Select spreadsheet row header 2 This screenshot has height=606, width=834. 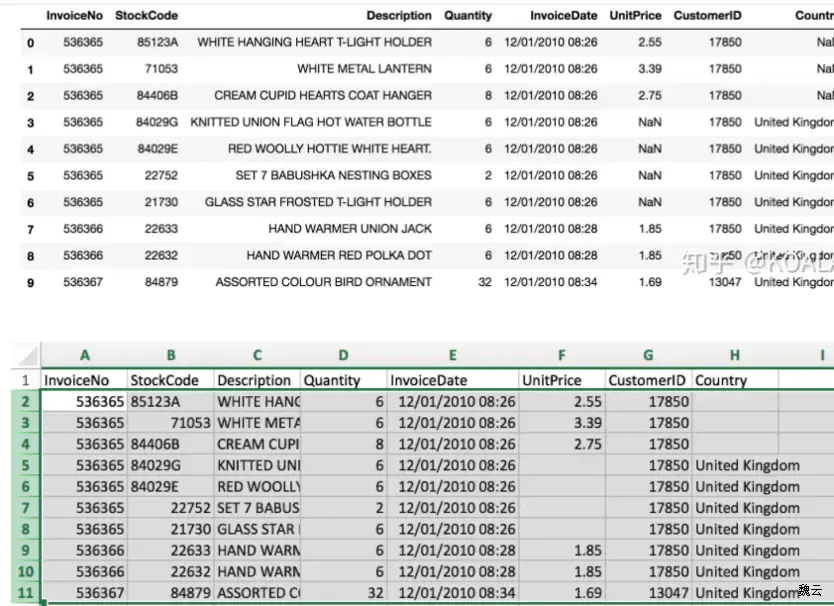point(26,401)
